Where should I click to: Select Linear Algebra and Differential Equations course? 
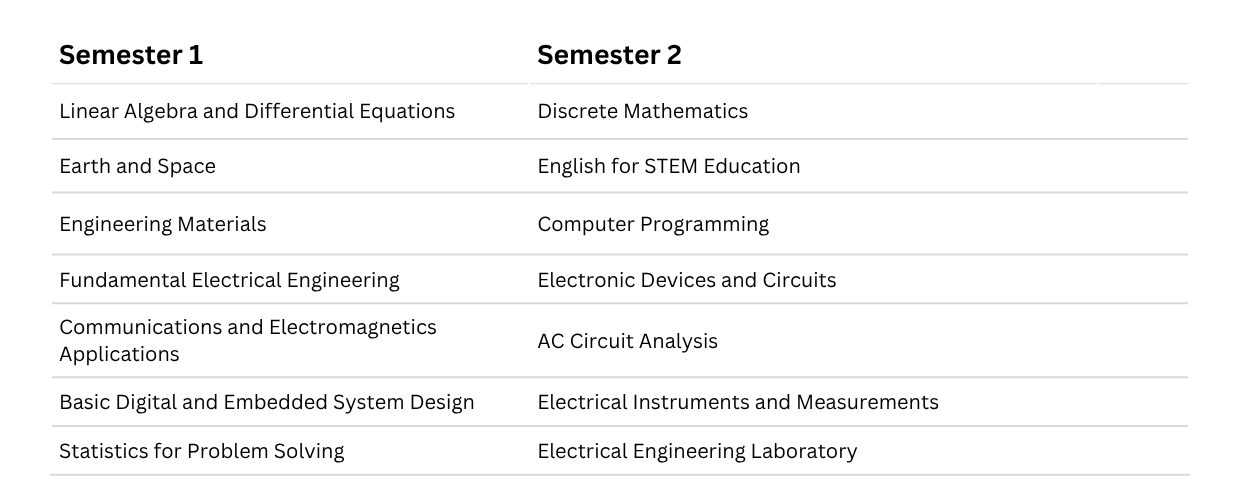pos(257,111)
